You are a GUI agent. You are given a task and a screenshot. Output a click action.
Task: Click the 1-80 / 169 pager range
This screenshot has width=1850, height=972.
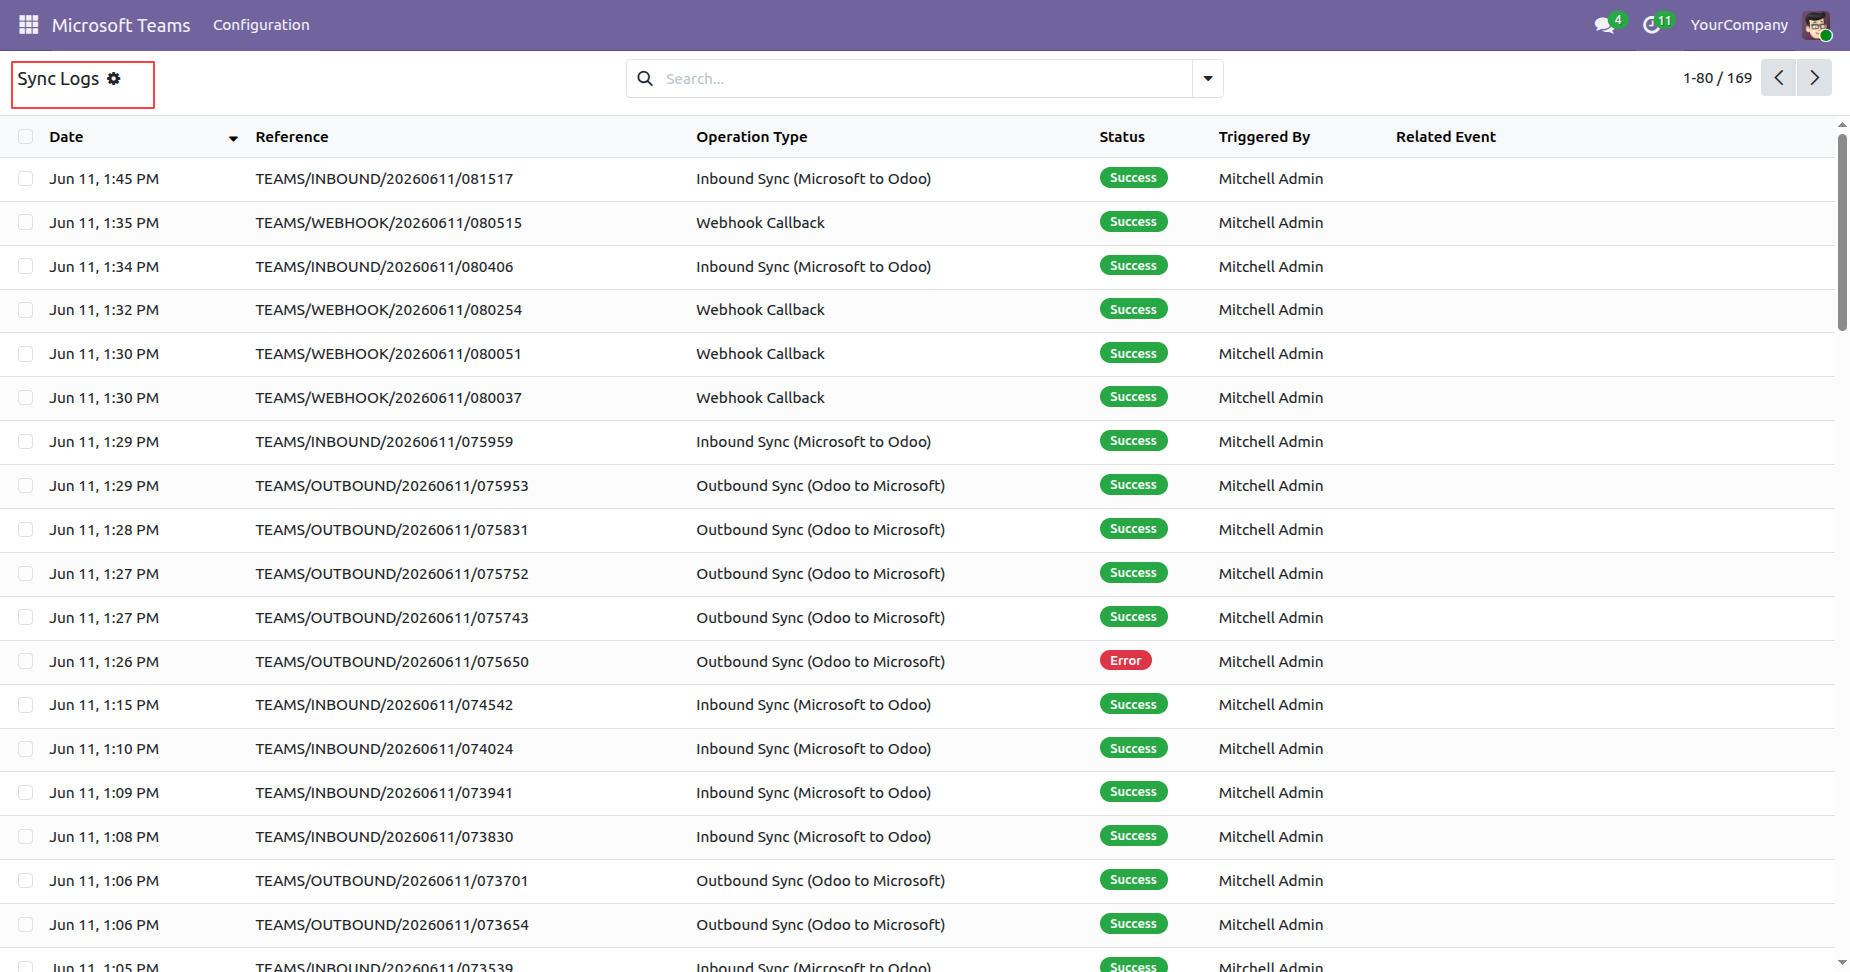coord(1717,78)
